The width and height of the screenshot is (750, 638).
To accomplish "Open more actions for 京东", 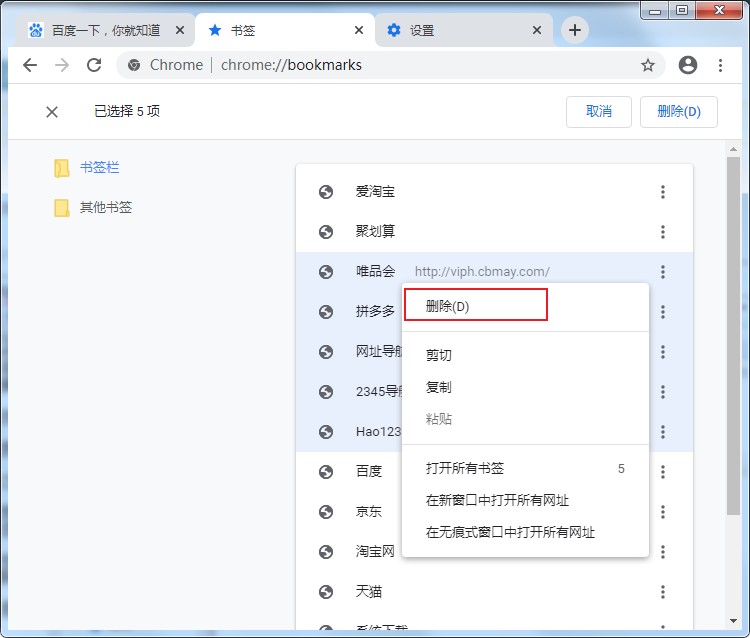I will 662,512.
